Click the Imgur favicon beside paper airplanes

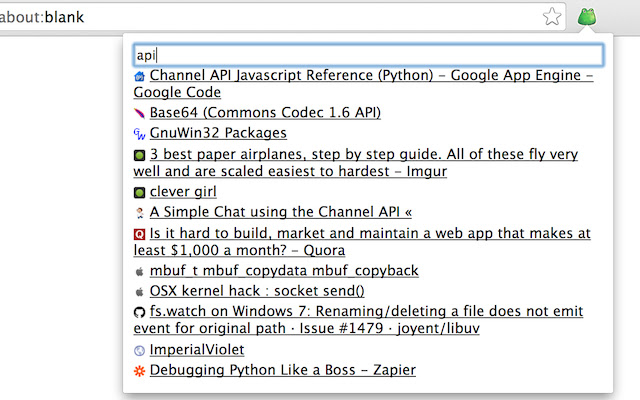pos(139,155)
